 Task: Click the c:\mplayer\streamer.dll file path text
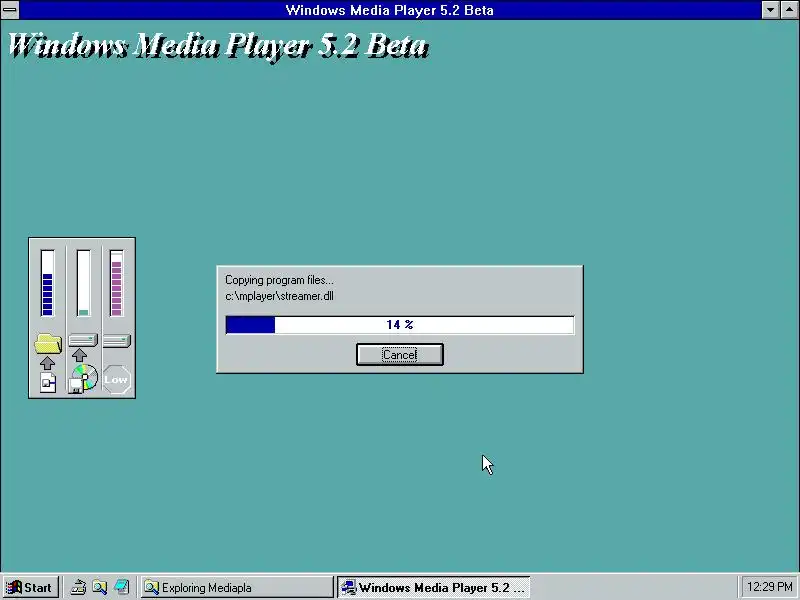pyautogui.click(x=279, y=296)
